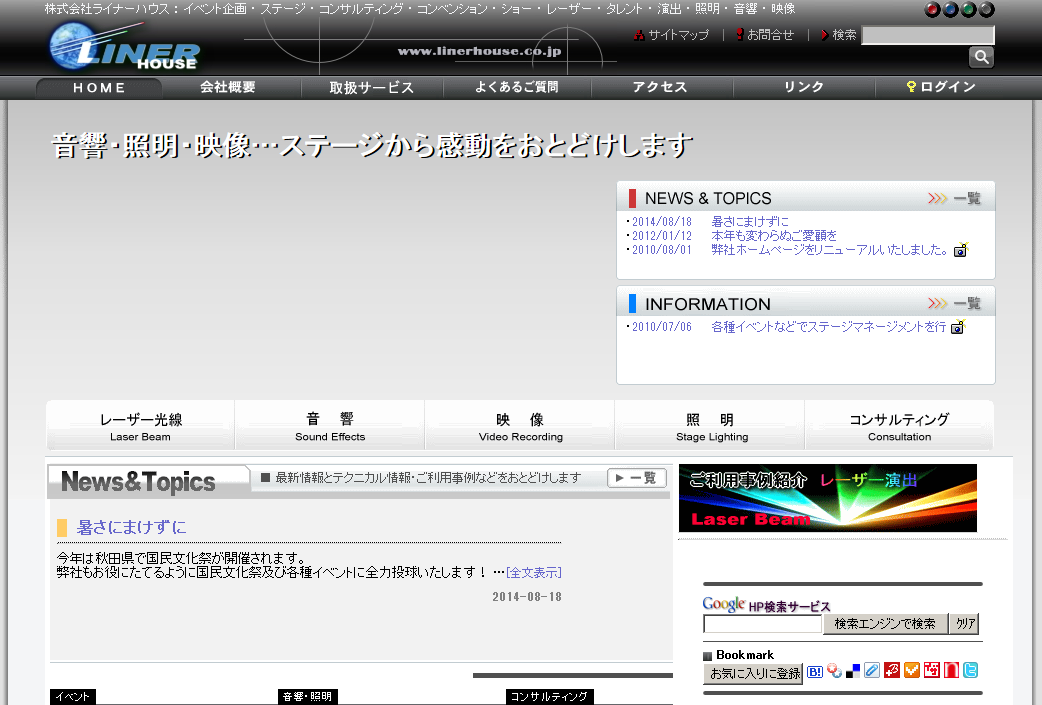Click the blue paperclip bookmark icon
The height and width of the screenshot is (705, 1042).
pyautogui.click(x=872, y=672)
